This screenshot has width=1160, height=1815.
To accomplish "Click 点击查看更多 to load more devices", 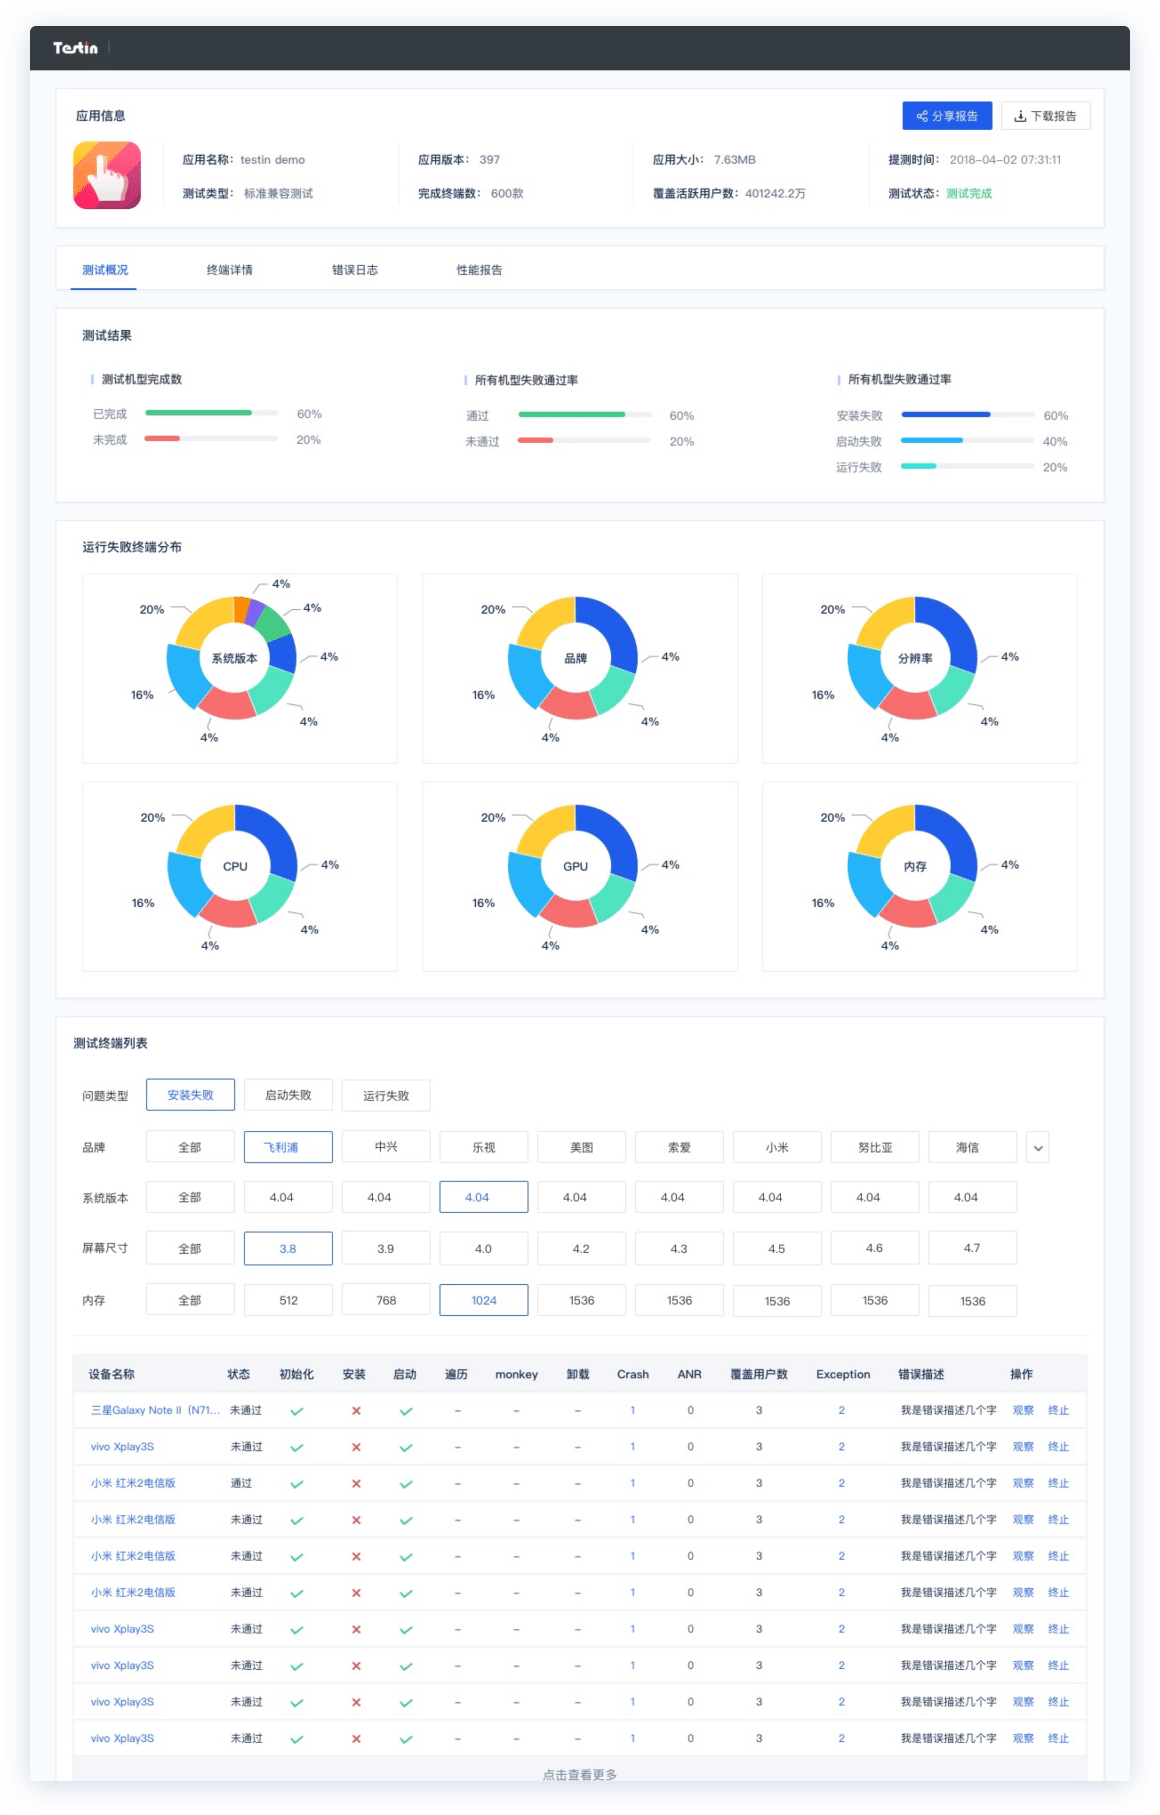I will (x=580, y=1774).
